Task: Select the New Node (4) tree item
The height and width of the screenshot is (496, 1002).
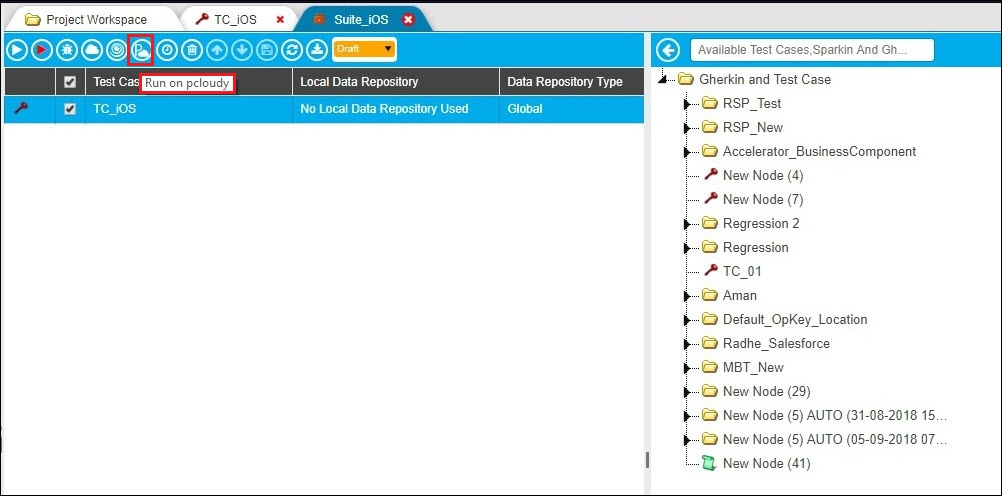Action: (x=763, y=175)
